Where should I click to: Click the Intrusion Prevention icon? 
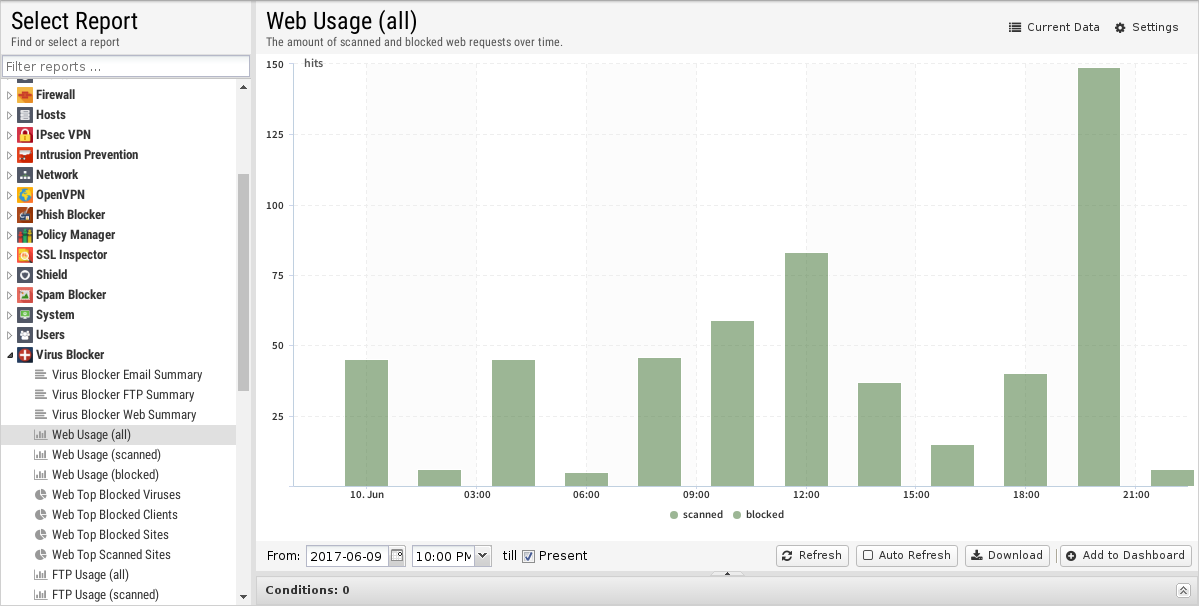click(24, 154)
